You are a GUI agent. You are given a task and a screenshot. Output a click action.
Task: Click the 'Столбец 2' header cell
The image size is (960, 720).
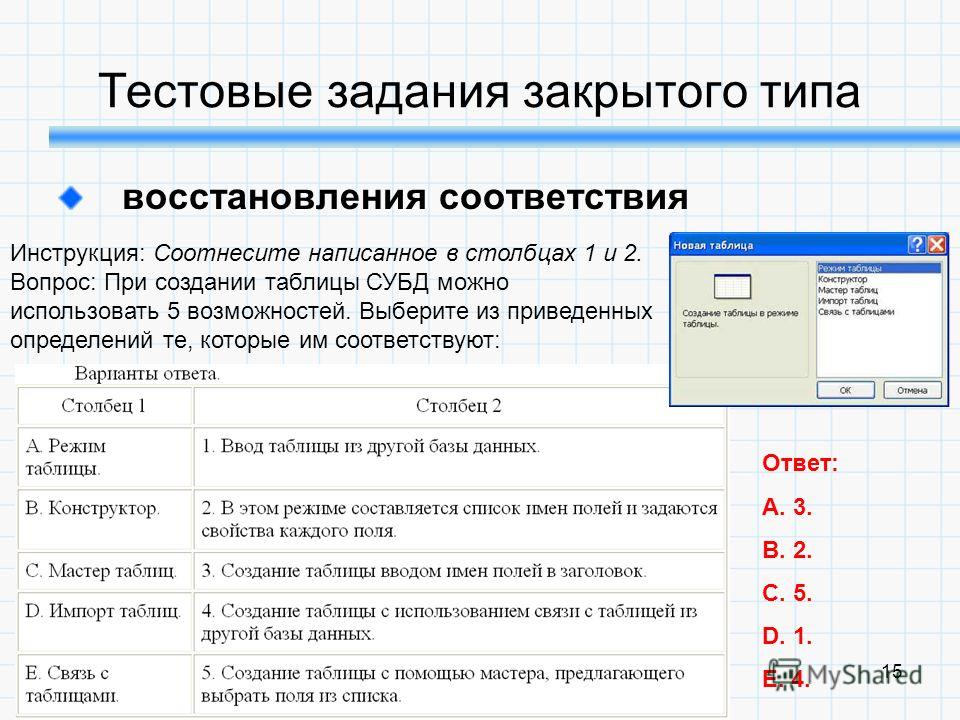(x=459, y=406)
